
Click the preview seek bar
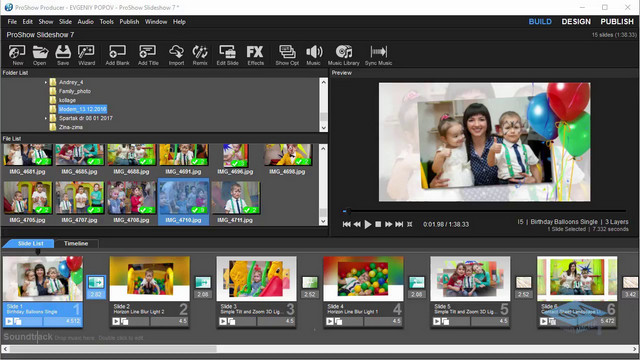click(484, 211)
